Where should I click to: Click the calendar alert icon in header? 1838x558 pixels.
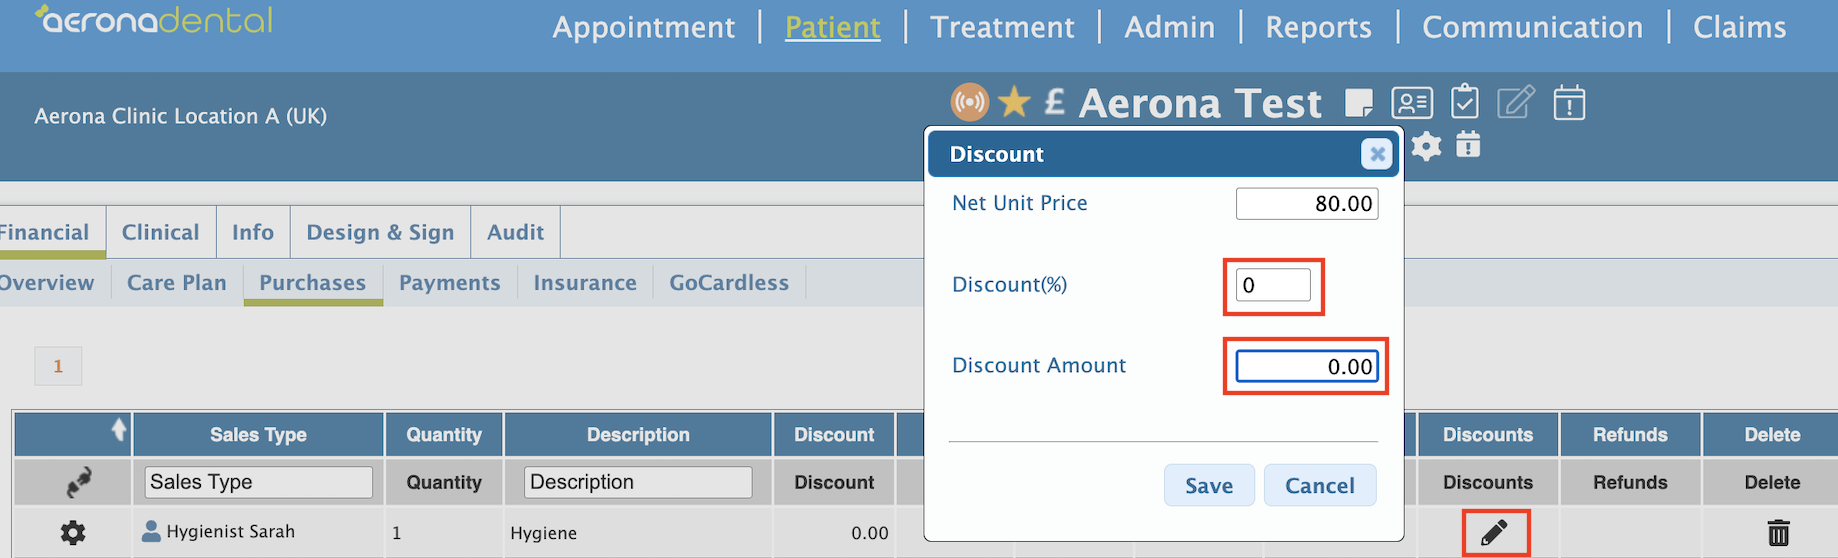1569,102
